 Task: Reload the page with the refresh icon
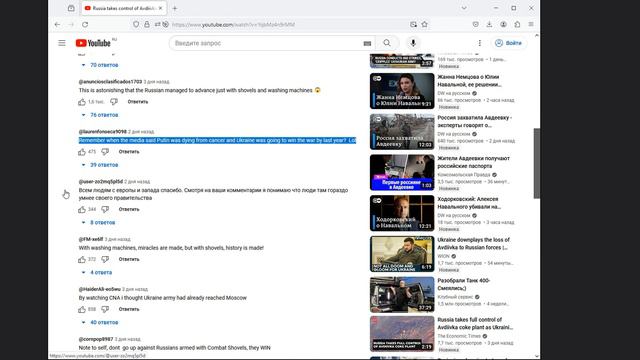pos(85,24)
